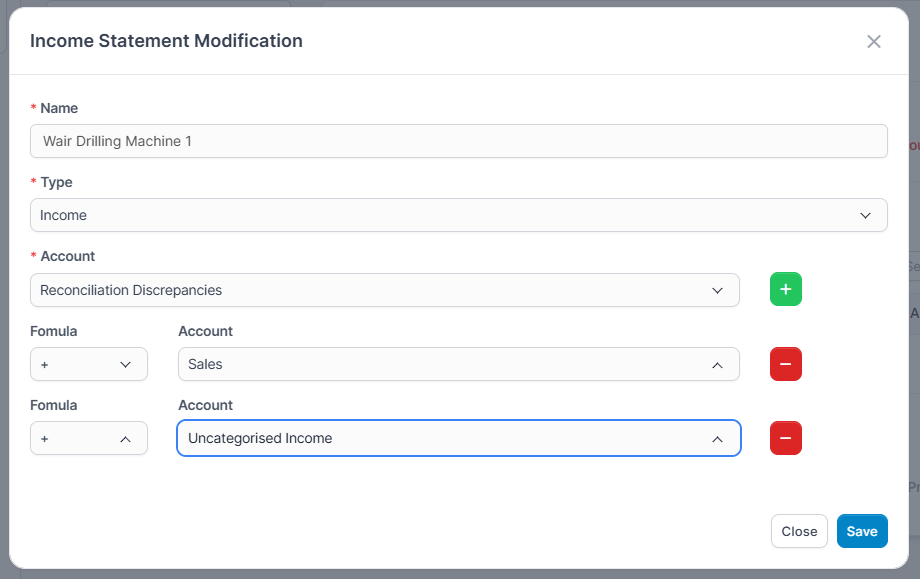Click the up chevron in Uncategorised Income field

click(717, 439)
